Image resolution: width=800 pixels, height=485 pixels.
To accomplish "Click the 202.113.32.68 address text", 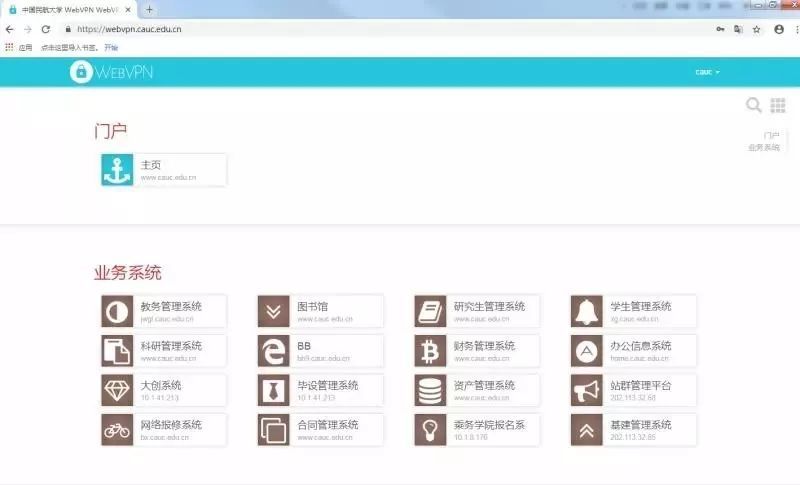I will [633, 398].
